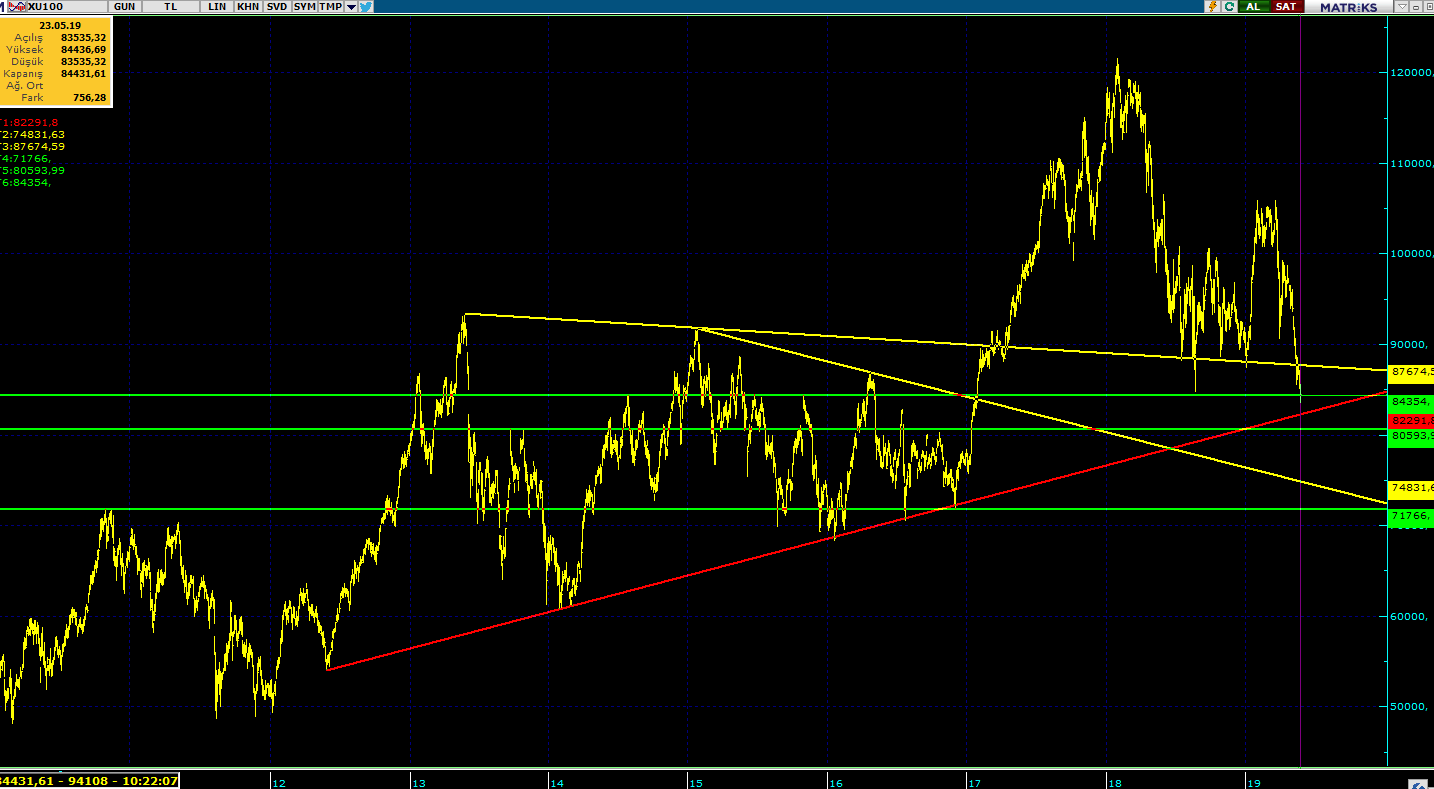Click the MATRIKS logo
The image size is (1434, 789).
[x=1349, y=7]
